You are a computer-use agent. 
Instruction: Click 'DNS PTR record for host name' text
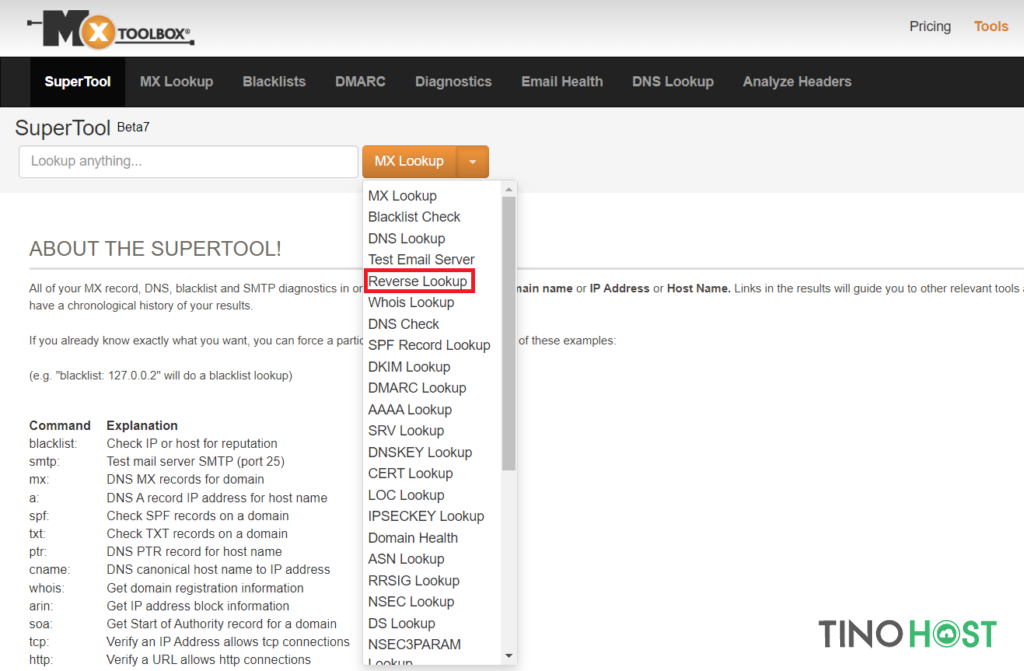coord(194,552)
